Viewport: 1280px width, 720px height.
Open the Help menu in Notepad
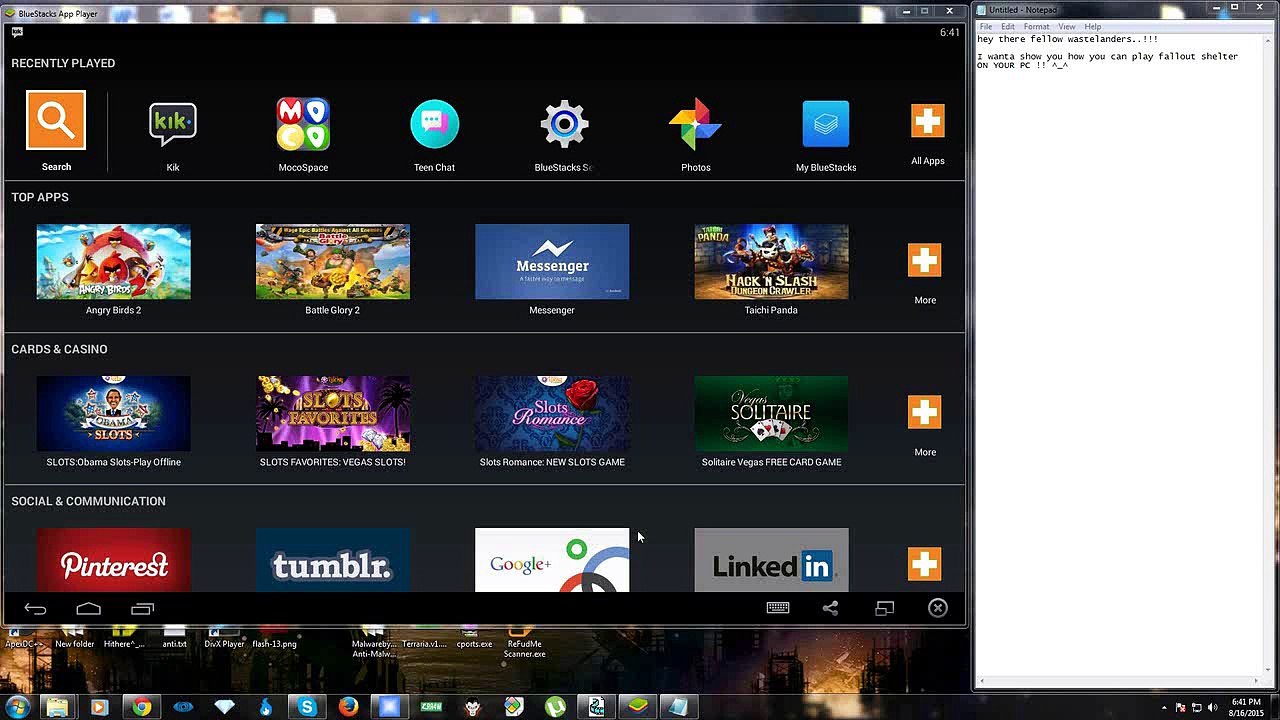pos(1093,26)
